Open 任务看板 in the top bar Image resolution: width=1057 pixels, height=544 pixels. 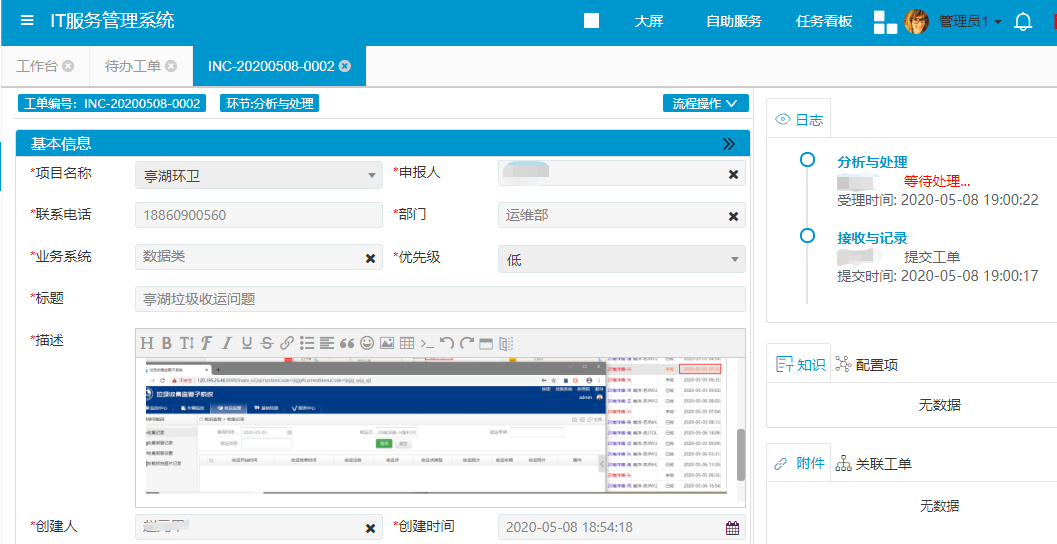tap(824, 21)
